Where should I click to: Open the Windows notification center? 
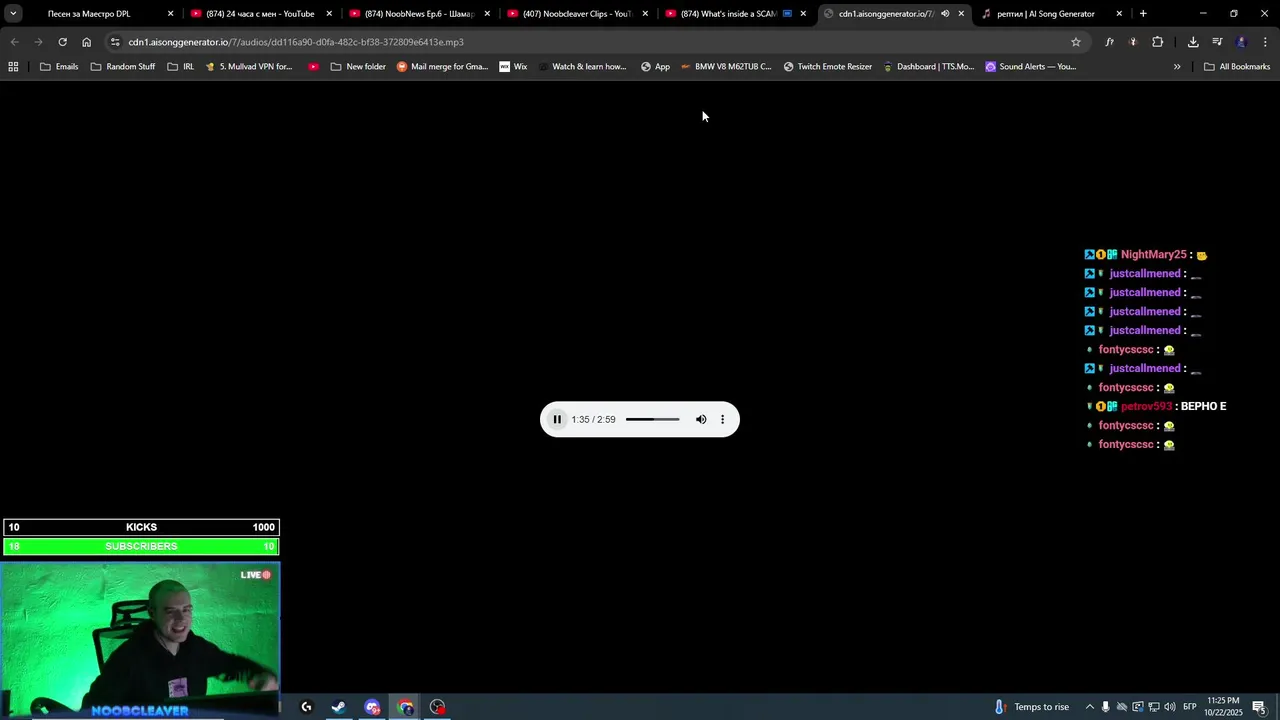click(1259, 707)
